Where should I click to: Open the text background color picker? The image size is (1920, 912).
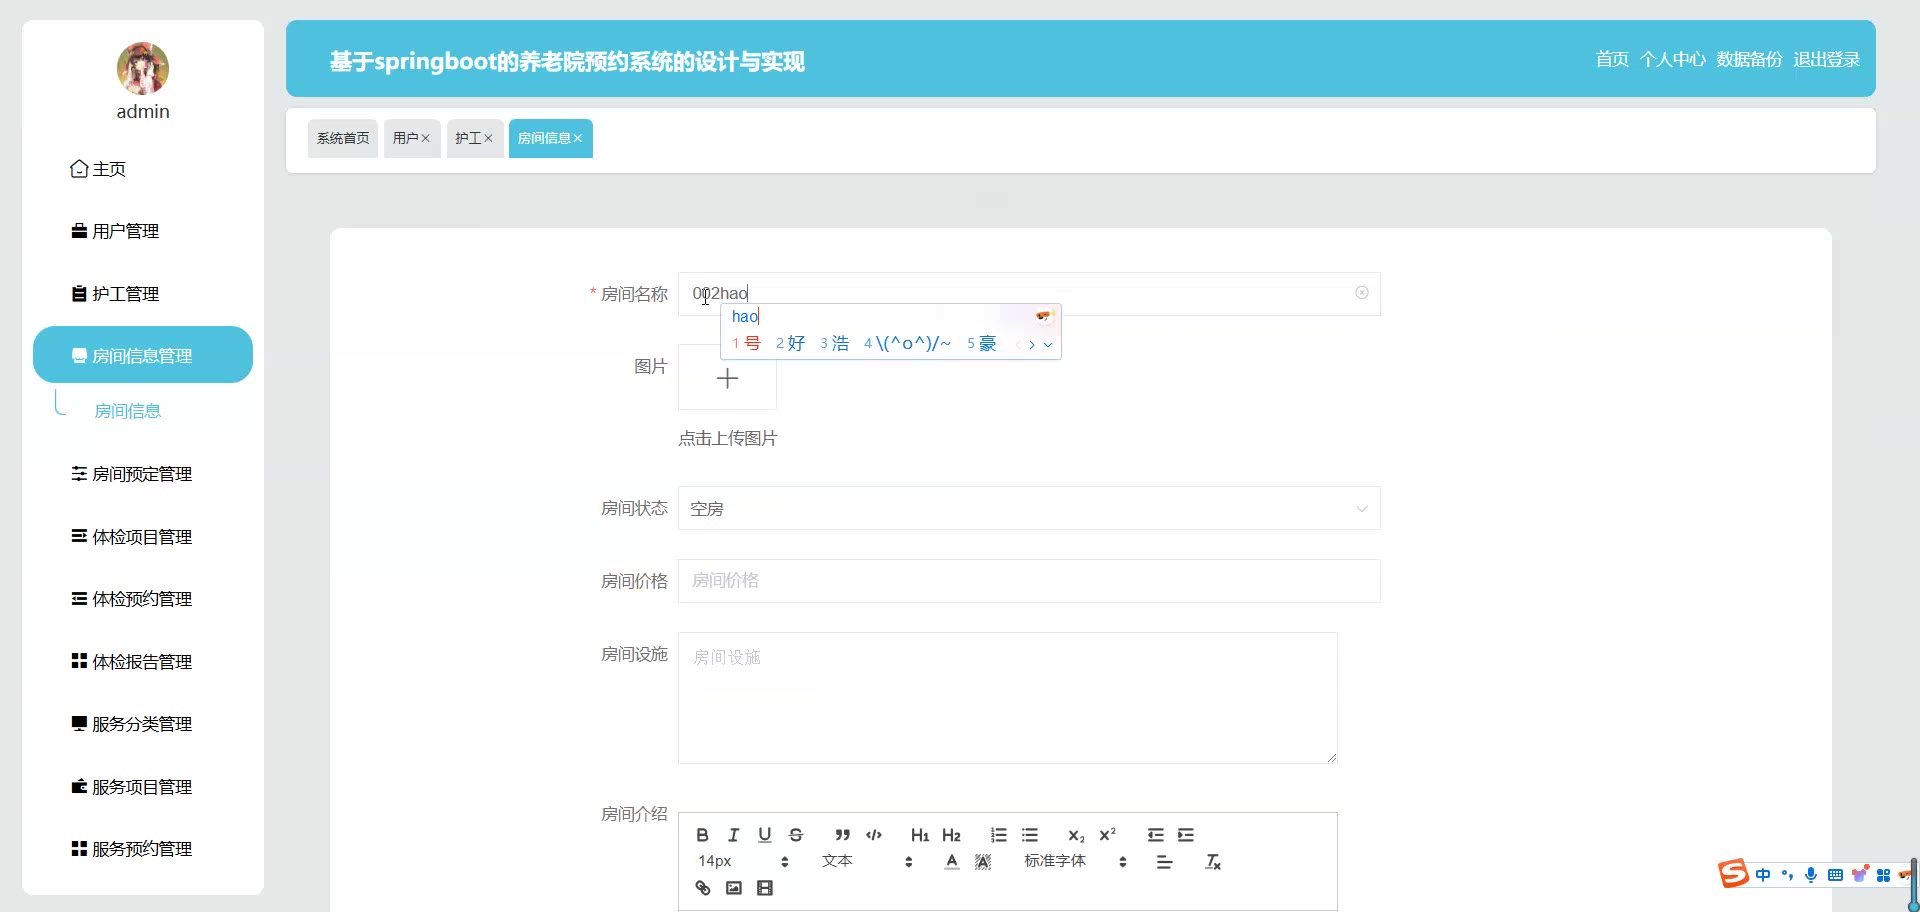coord(983,862)
